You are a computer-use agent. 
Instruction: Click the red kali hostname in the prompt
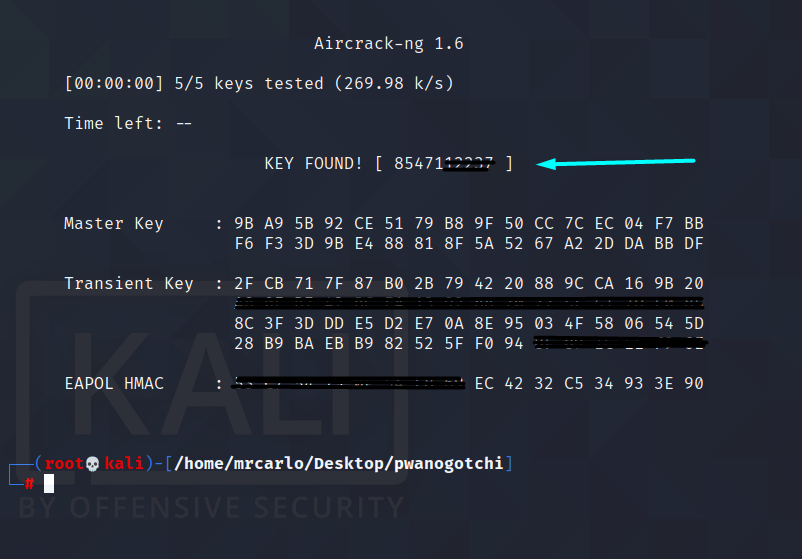[124, 463]
